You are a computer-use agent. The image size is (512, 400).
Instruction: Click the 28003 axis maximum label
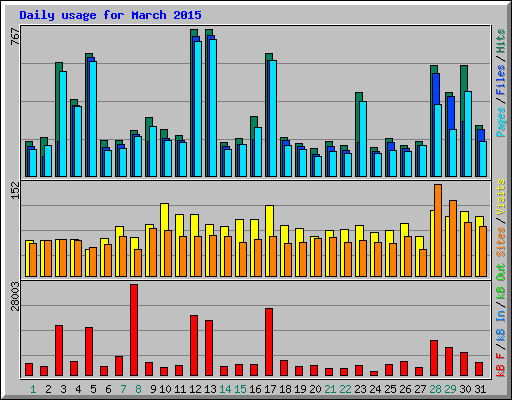tap(15, 296)
